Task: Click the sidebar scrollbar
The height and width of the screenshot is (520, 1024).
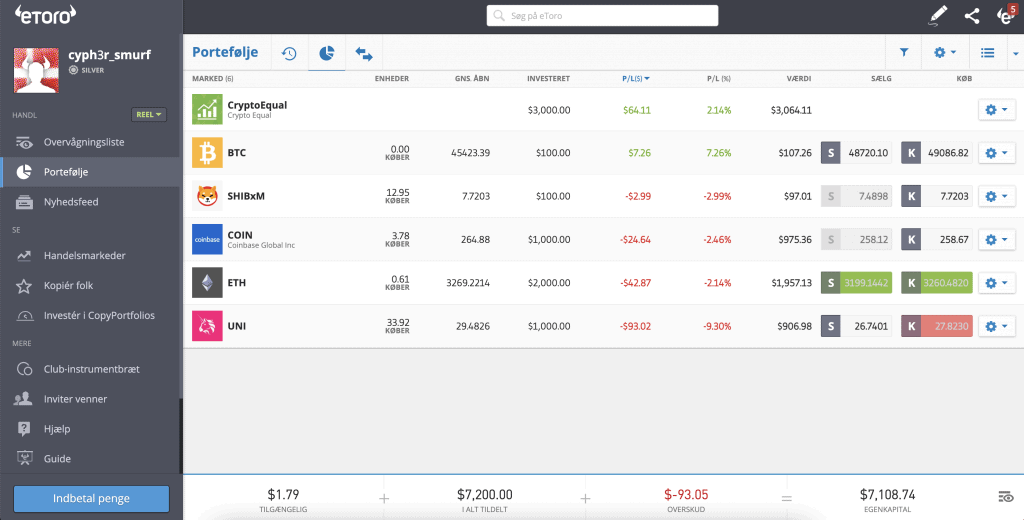Action: point(181,434)
